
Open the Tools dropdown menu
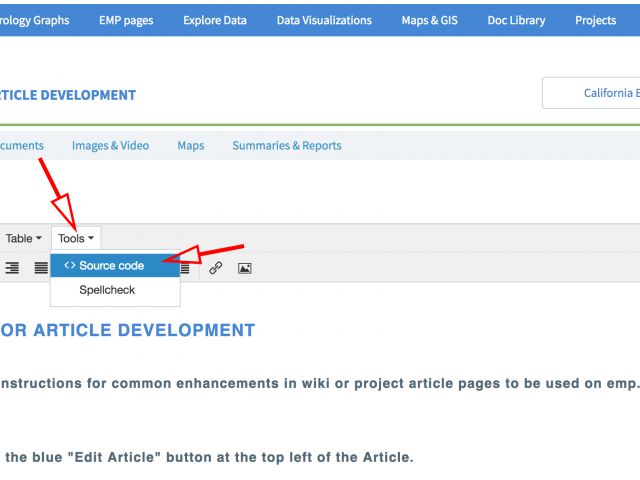(76, 238)
